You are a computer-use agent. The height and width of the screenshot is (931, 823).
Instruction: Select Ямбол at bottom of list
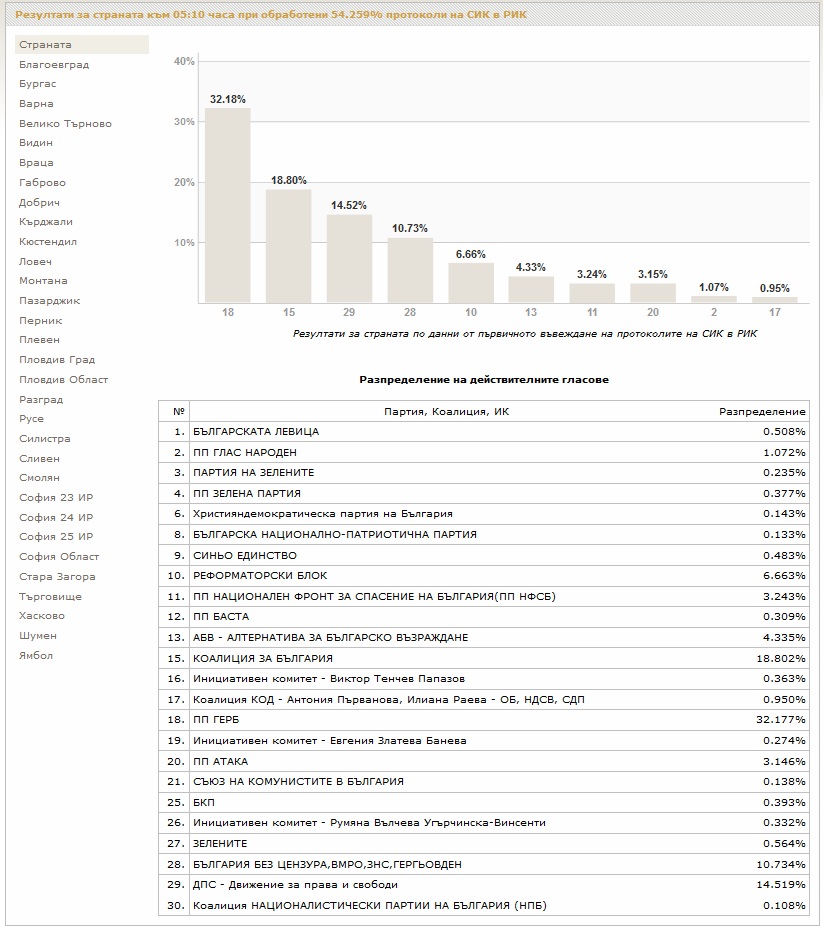[36, 656]
